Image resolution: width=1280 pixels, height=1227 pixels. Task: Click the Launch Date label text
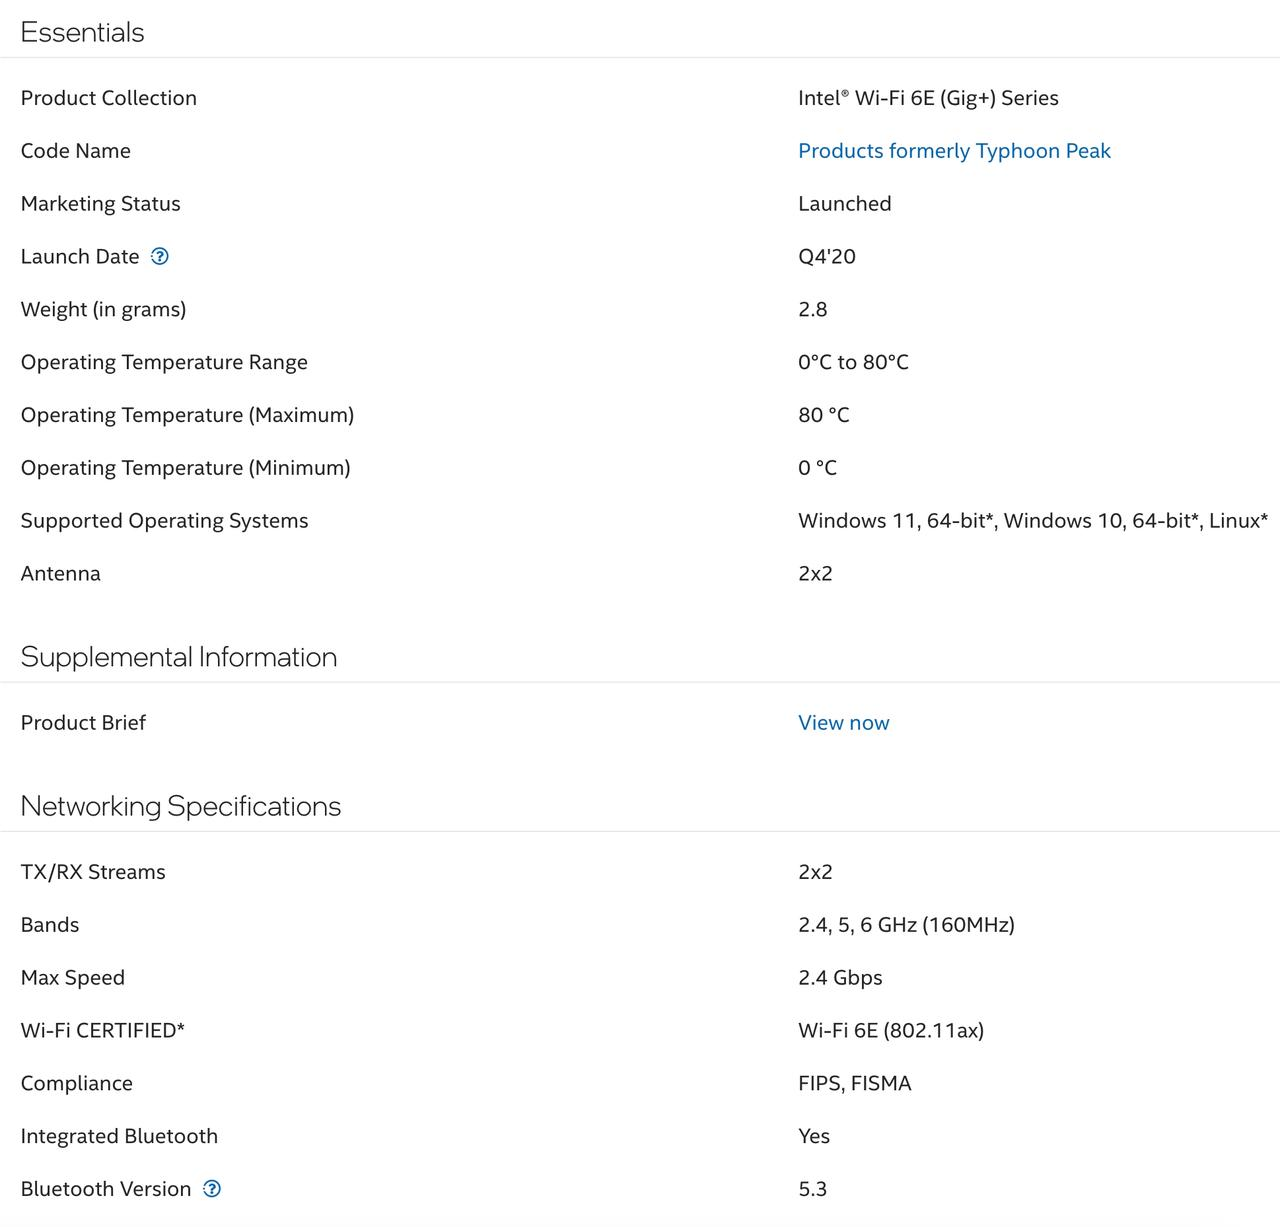(80, 257)
